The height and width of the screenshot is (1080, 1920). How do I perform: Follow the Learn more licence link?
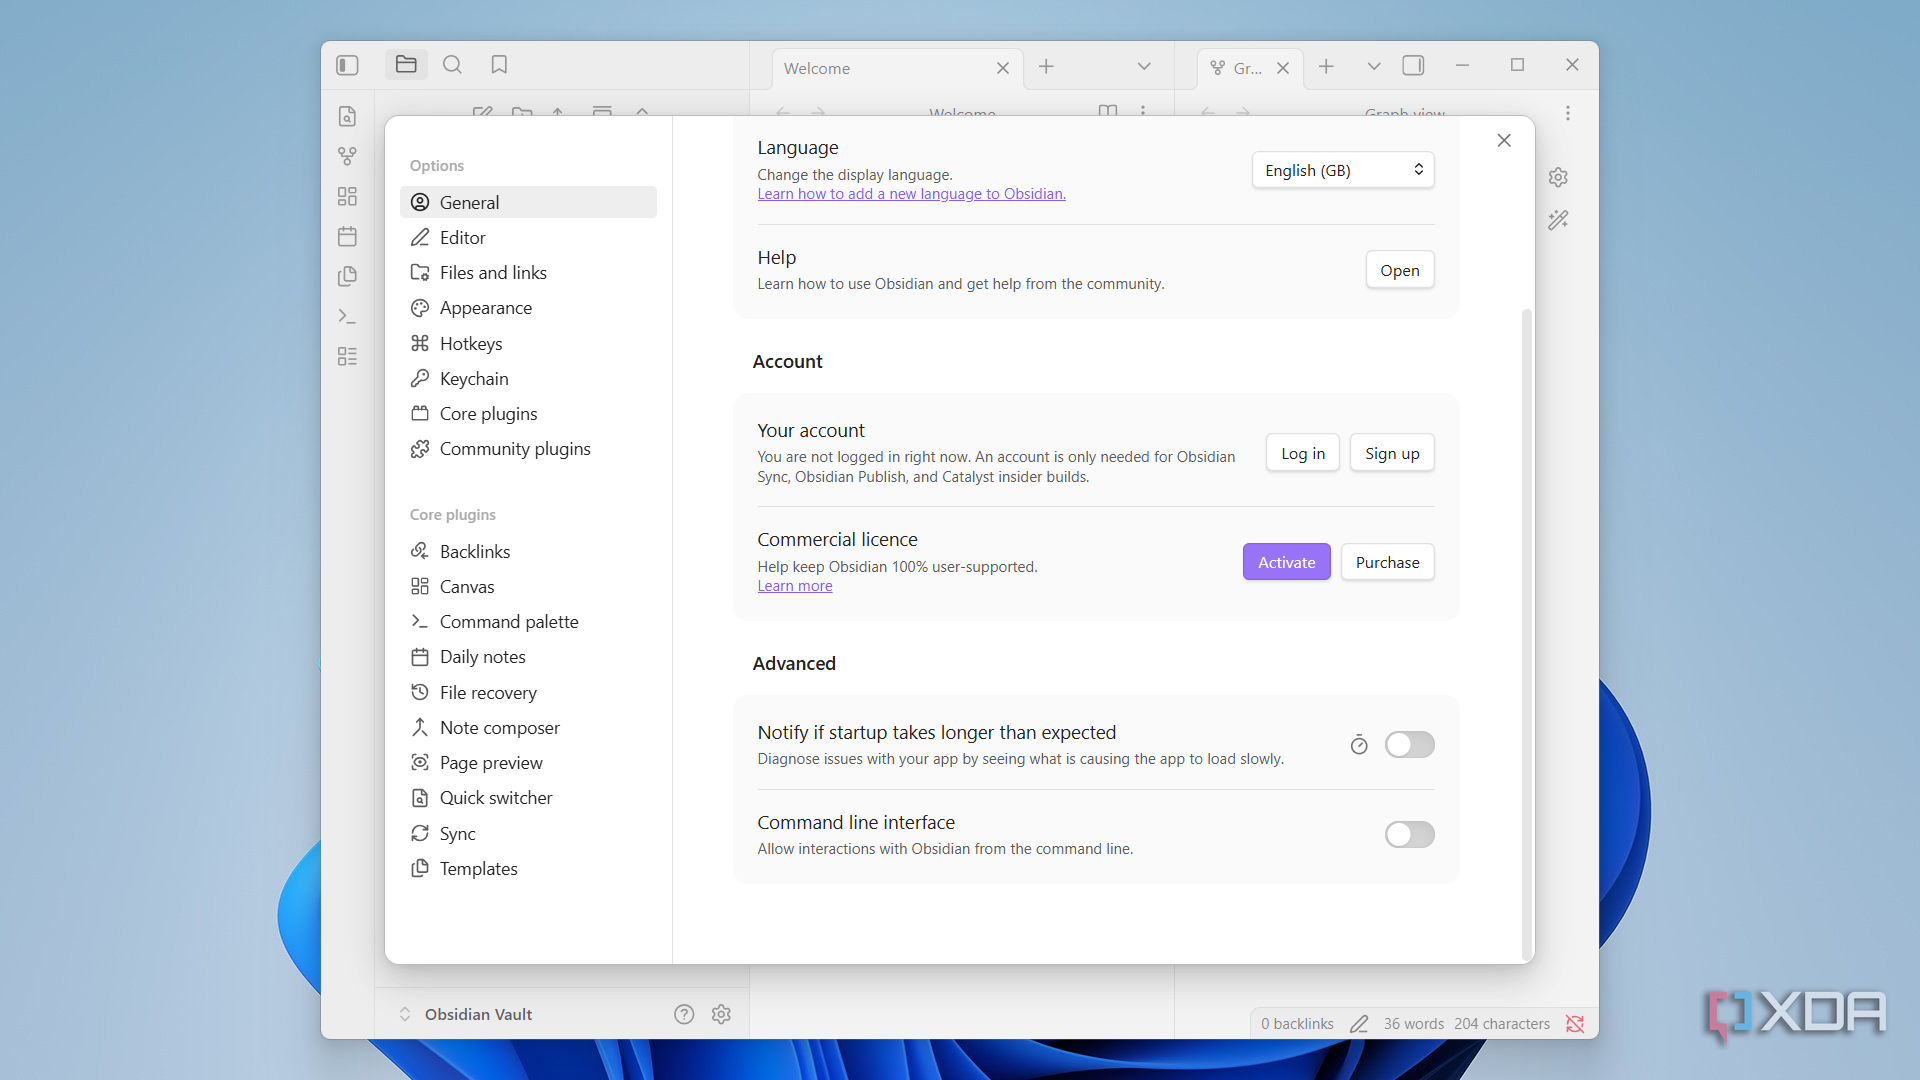(x=795, y=586)
